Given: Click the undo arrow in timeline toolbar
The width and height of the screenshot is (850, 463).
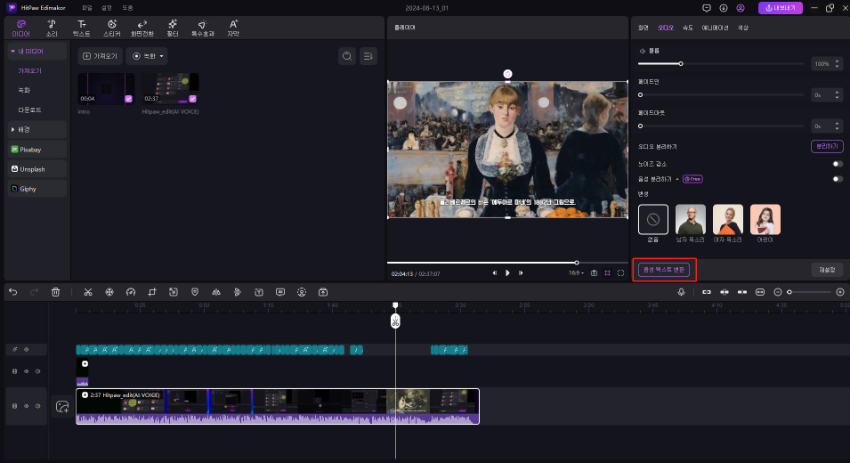Looking at the screenshot, I should [13, 292].
